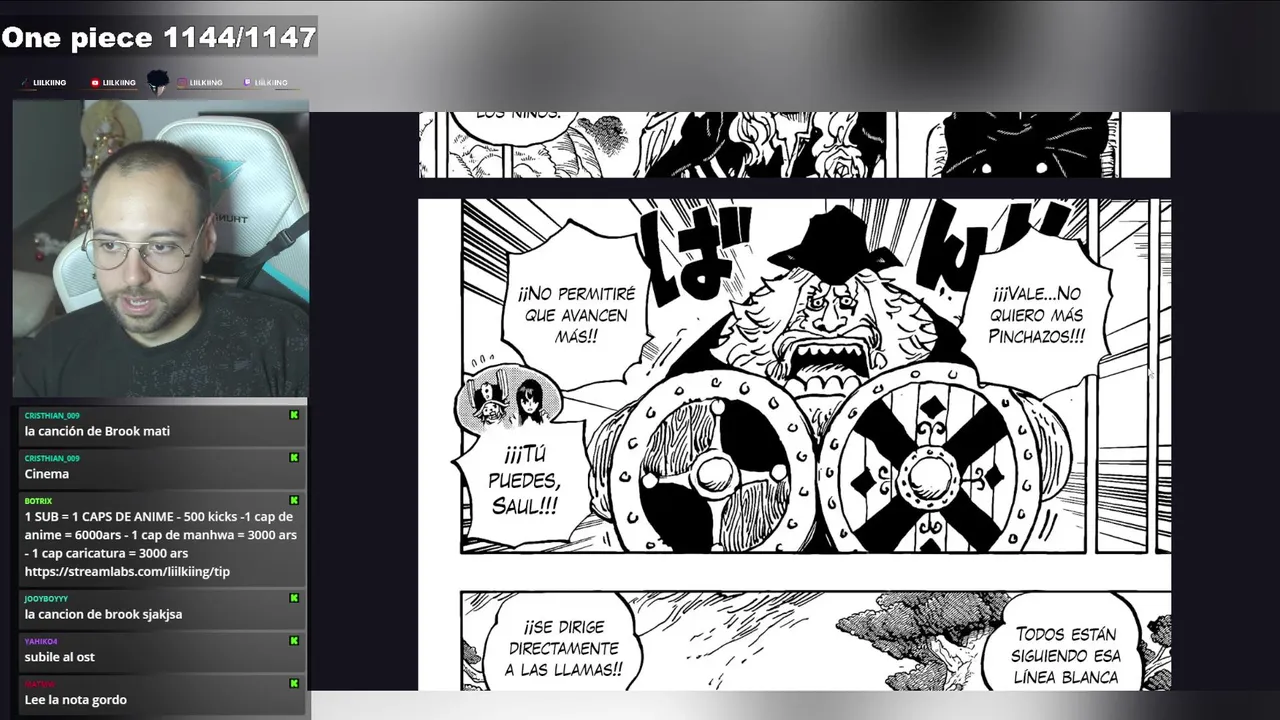Click the TikTok icon beside LIILKIING
The width and height of the screenshot is (1280, 720).
coord(25,83)
